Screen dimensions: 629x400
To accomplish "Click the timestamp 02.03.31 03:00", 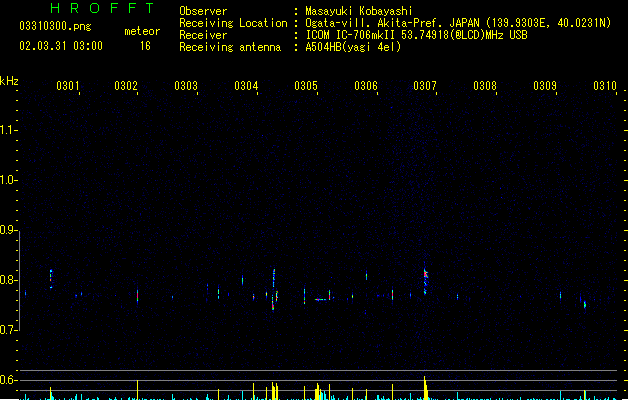I will pyautogui.click(x=61, y=46).
